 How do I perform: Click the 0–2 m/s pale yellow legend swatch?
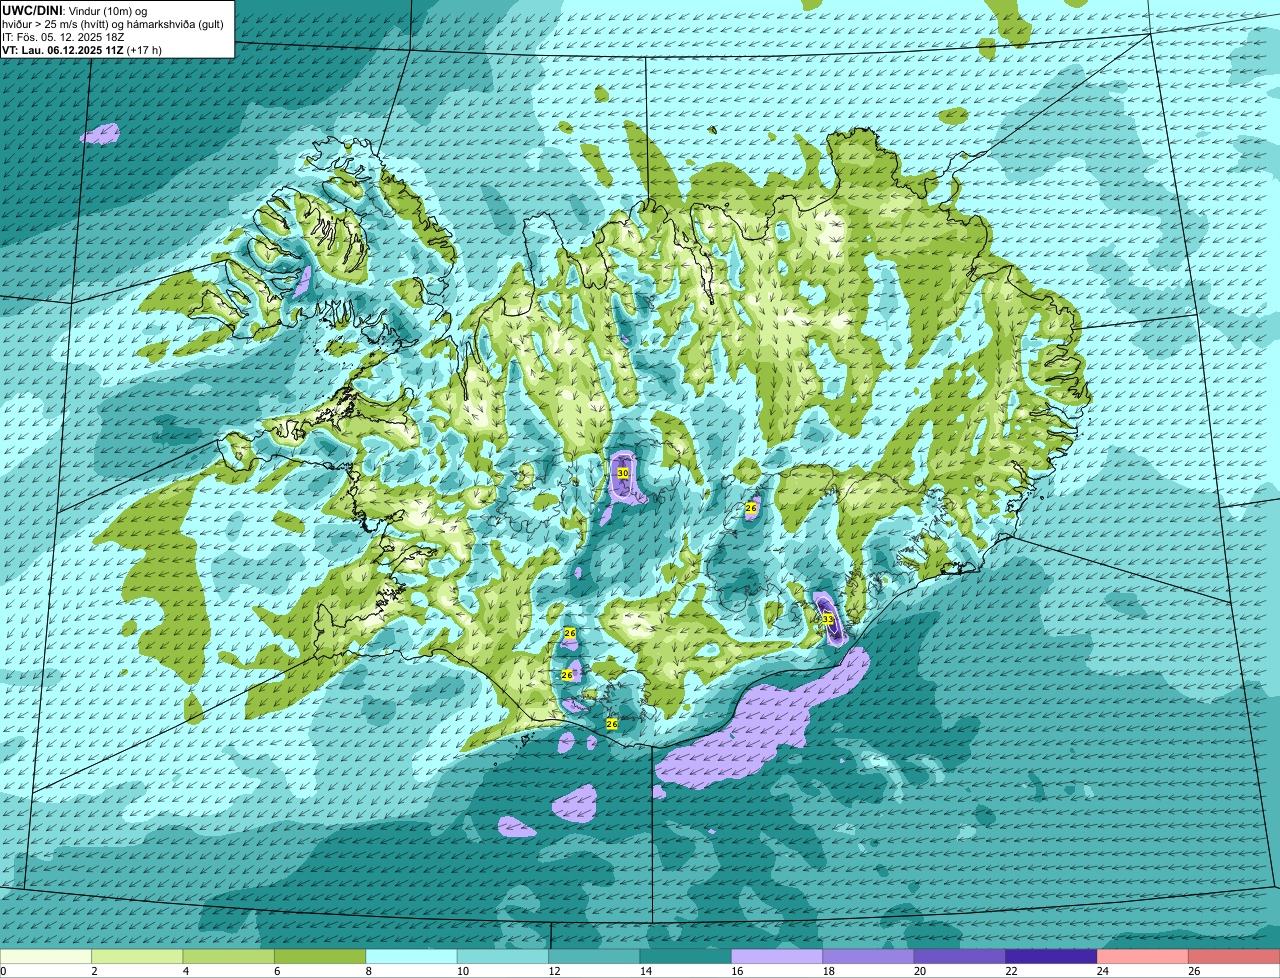click(x=46, y=957)
